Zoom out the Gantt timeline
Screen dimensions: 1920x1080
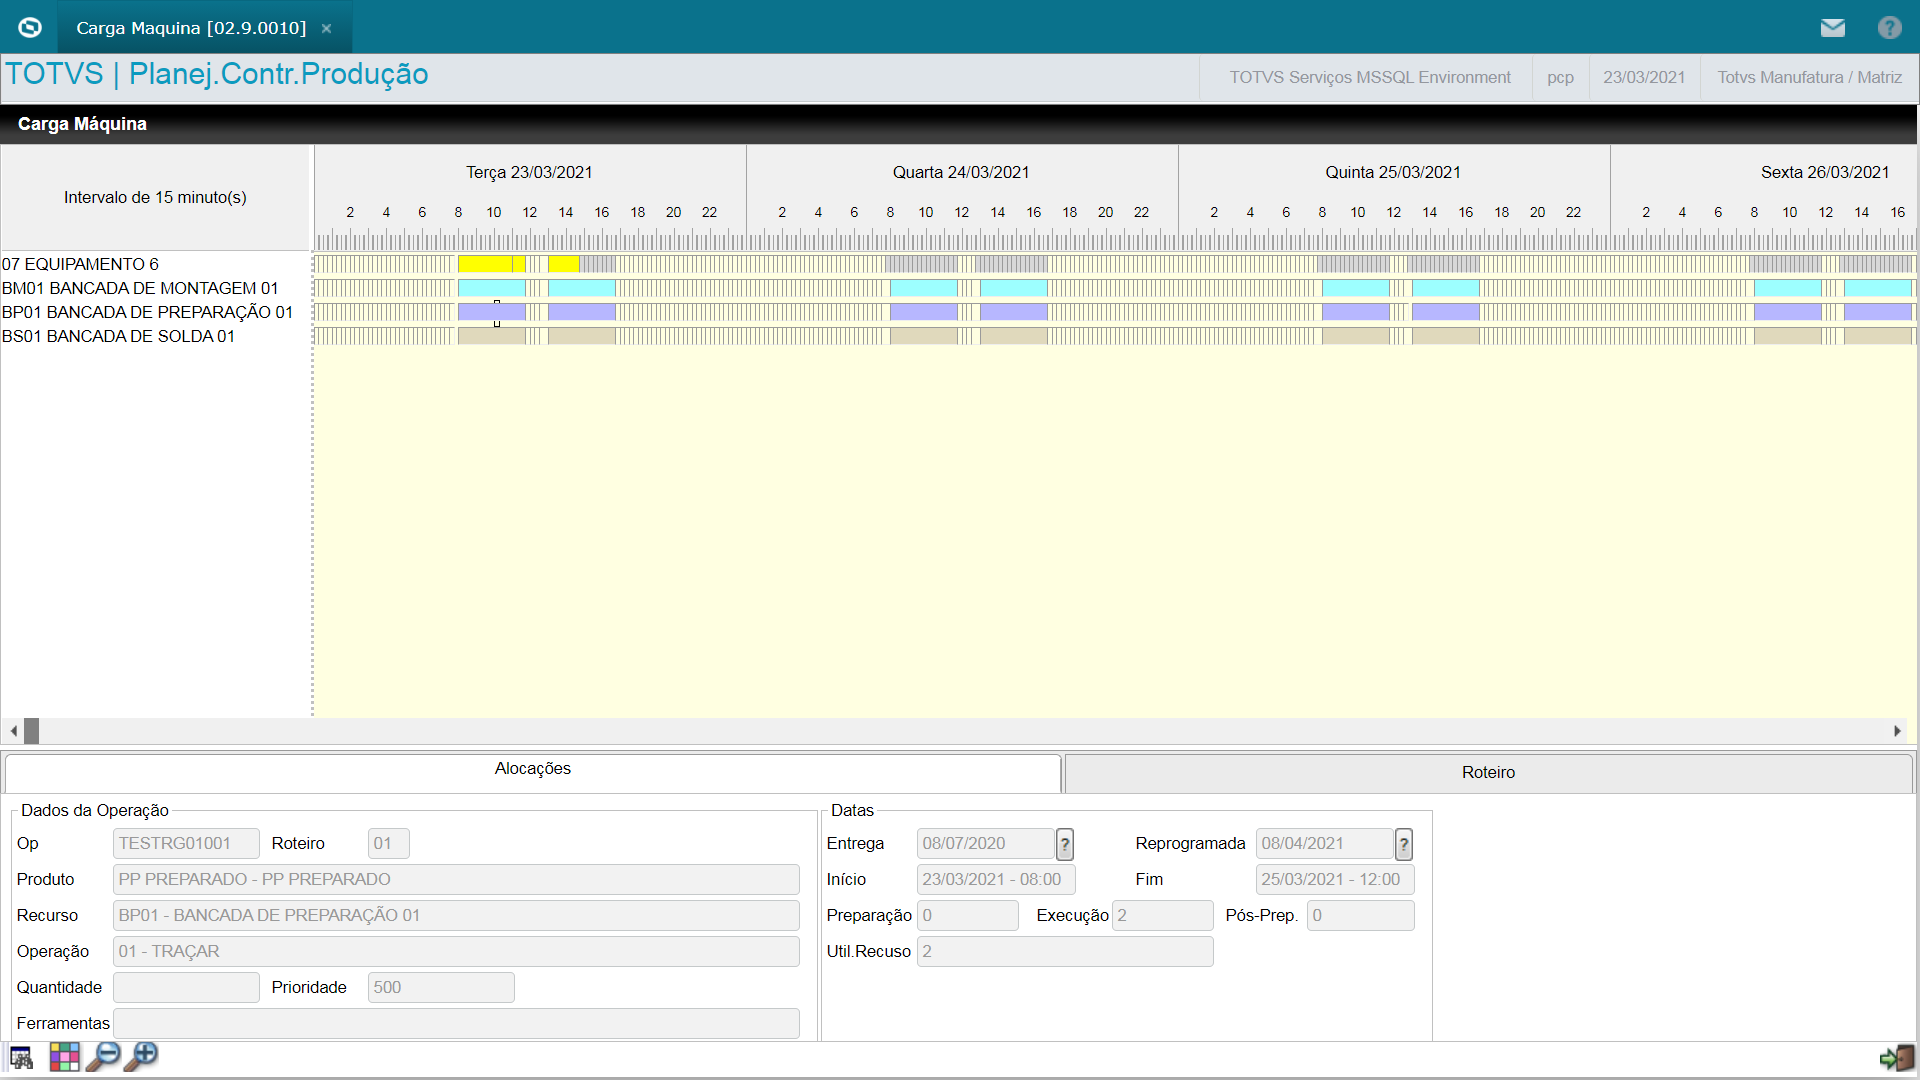point(103,1057)
